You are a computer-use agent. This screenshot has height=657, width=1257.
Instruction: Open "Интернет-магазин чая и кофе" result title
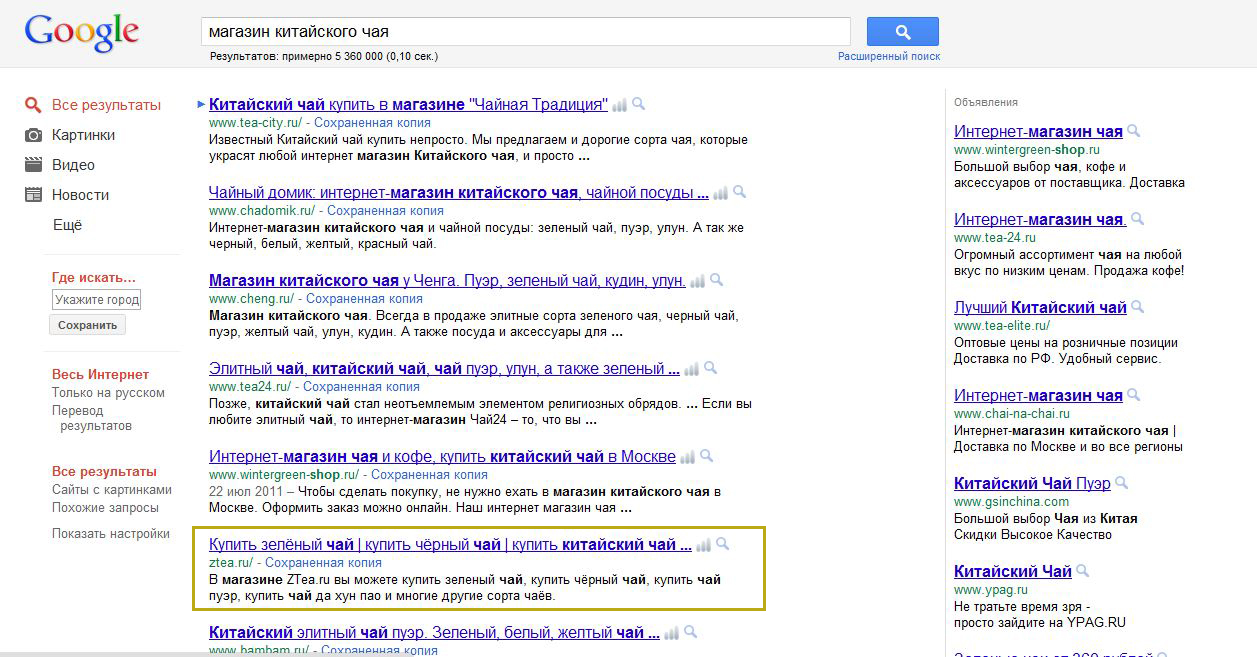(x=442, y=456)
